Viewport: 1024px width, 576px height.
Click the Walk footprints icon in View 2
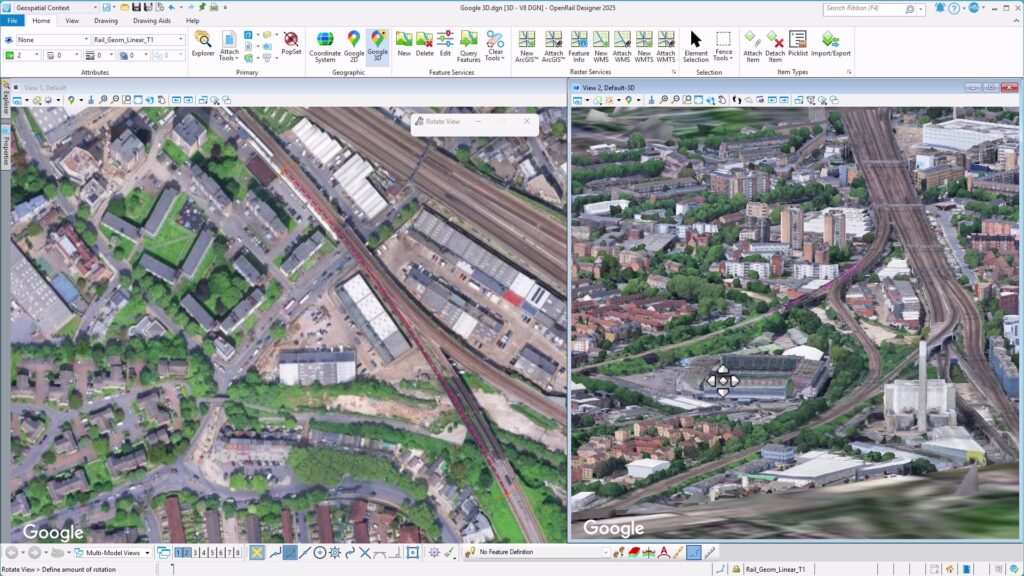pos(737,100)
